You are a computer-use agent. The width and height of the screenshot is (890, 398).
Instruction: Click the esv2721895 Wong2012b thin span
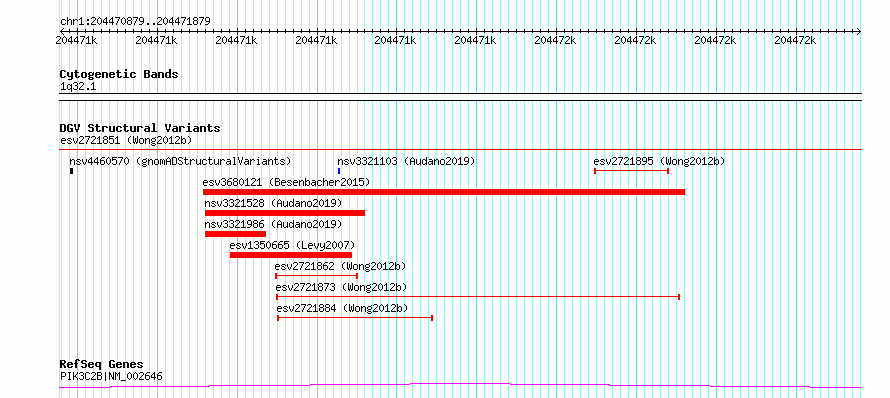(631, 171)
